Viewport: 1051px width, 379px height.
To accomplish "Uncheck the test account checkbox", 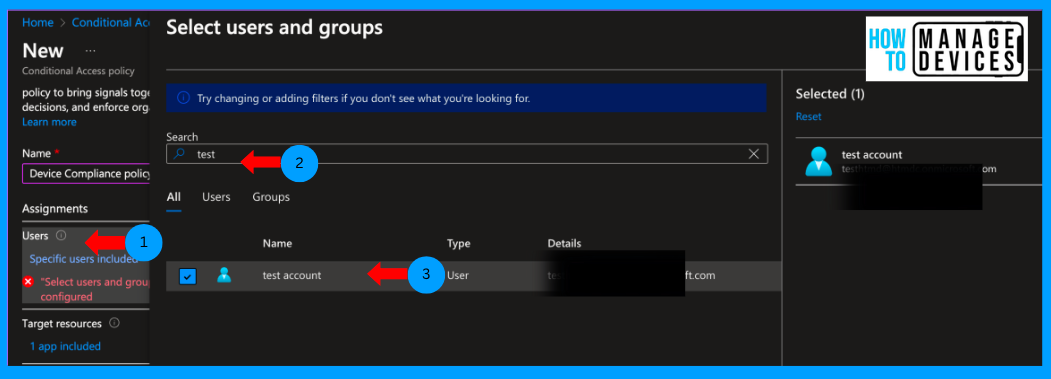I will tap(188, 276).
